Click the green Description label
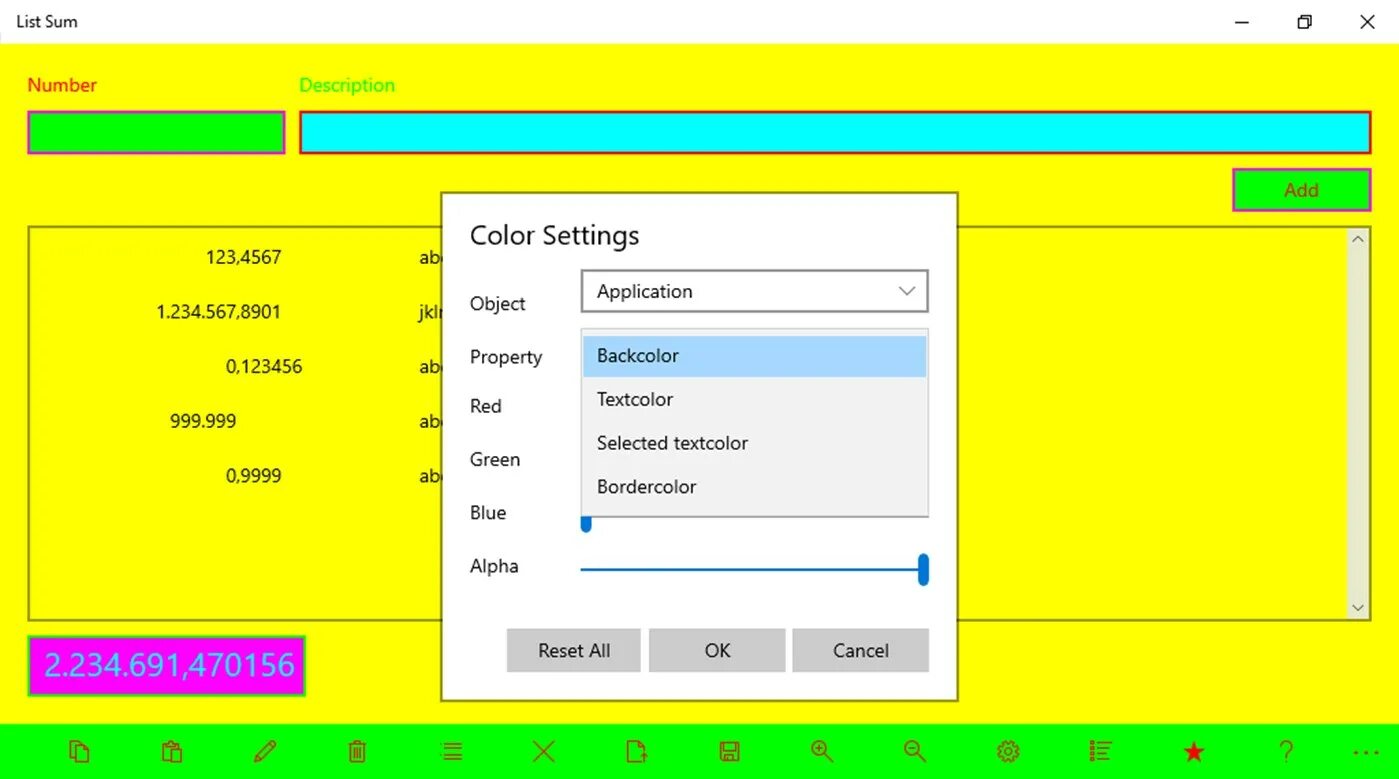1399x779 pixels. [x=347, y=85]
